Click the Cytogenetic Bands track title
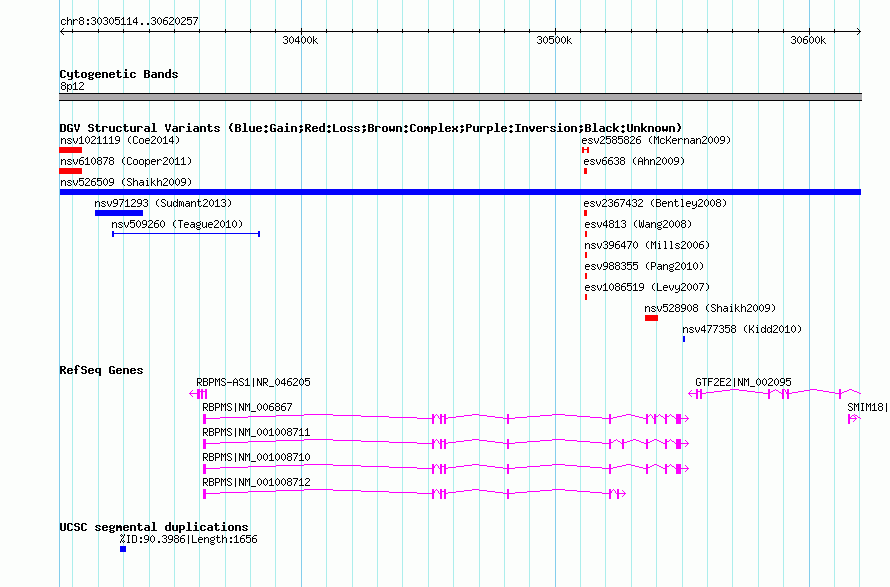Image resolution: width=890 pixels, height=587 pixels. pos(119,74)
